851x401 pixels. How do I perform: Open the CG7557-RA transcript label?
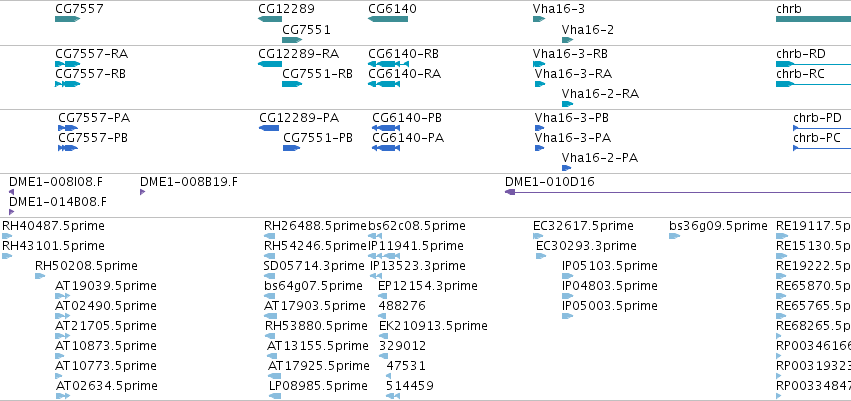coord(92,54)
